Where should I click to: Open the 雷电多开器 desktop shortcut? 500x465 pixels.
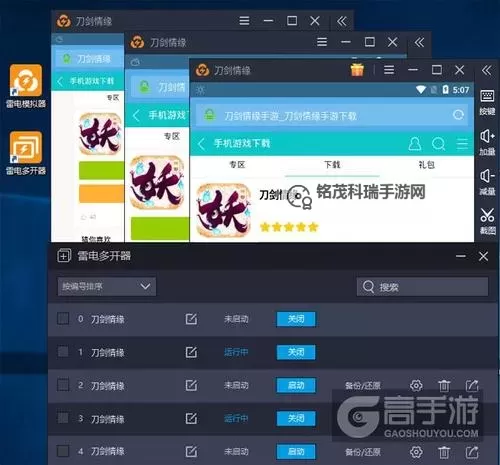coord(26,153)
